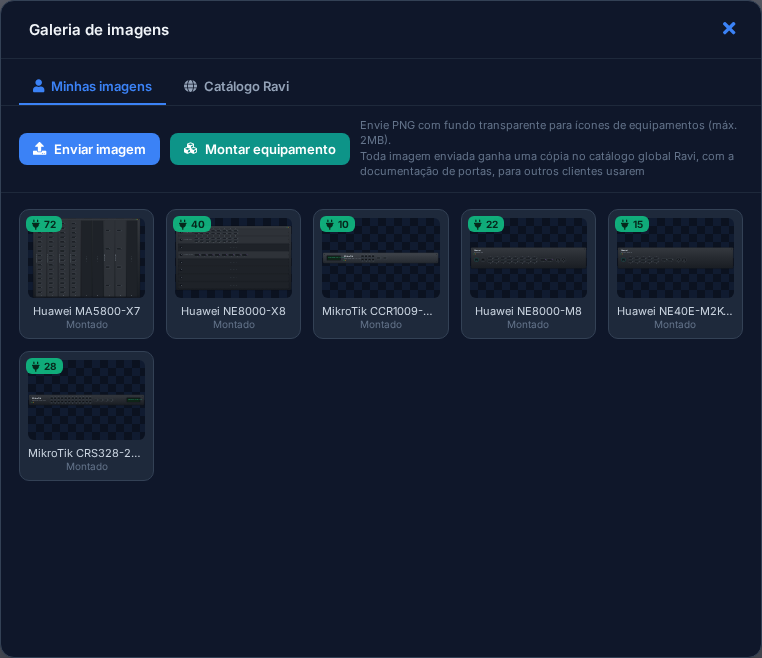Open the Catálogo Ravi tab
Viewport: 762px width, 658px height.
click(x=236, y=87)
